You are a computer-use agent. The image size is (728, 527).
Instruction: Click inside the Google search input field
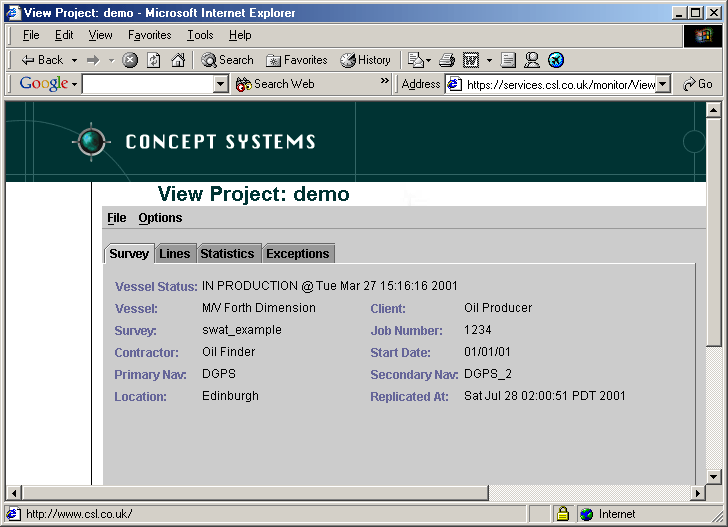click(x=148, y=85)
